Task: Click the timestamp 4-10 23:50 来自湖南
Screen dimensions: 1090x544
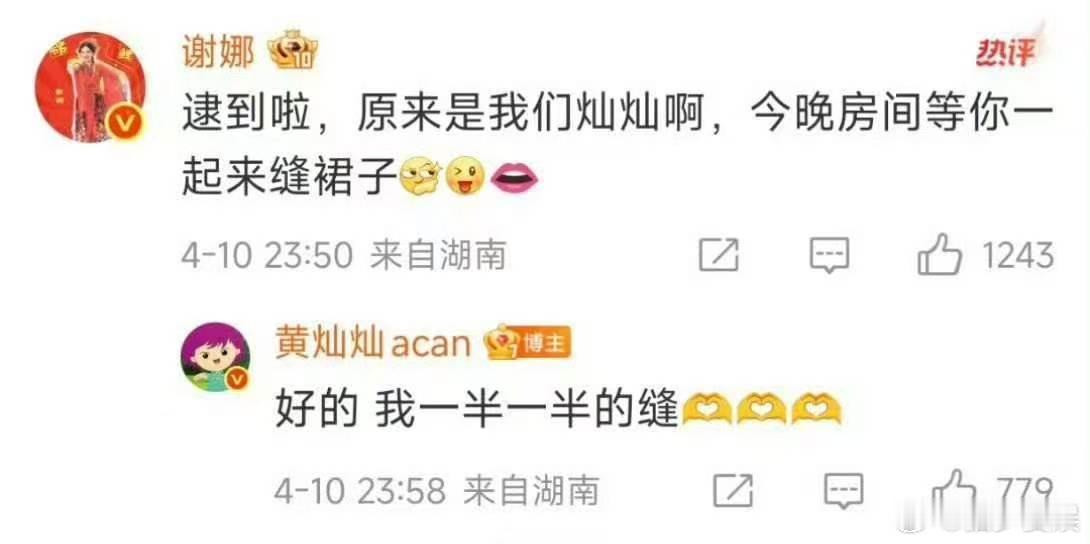Action: coord(343,256)
